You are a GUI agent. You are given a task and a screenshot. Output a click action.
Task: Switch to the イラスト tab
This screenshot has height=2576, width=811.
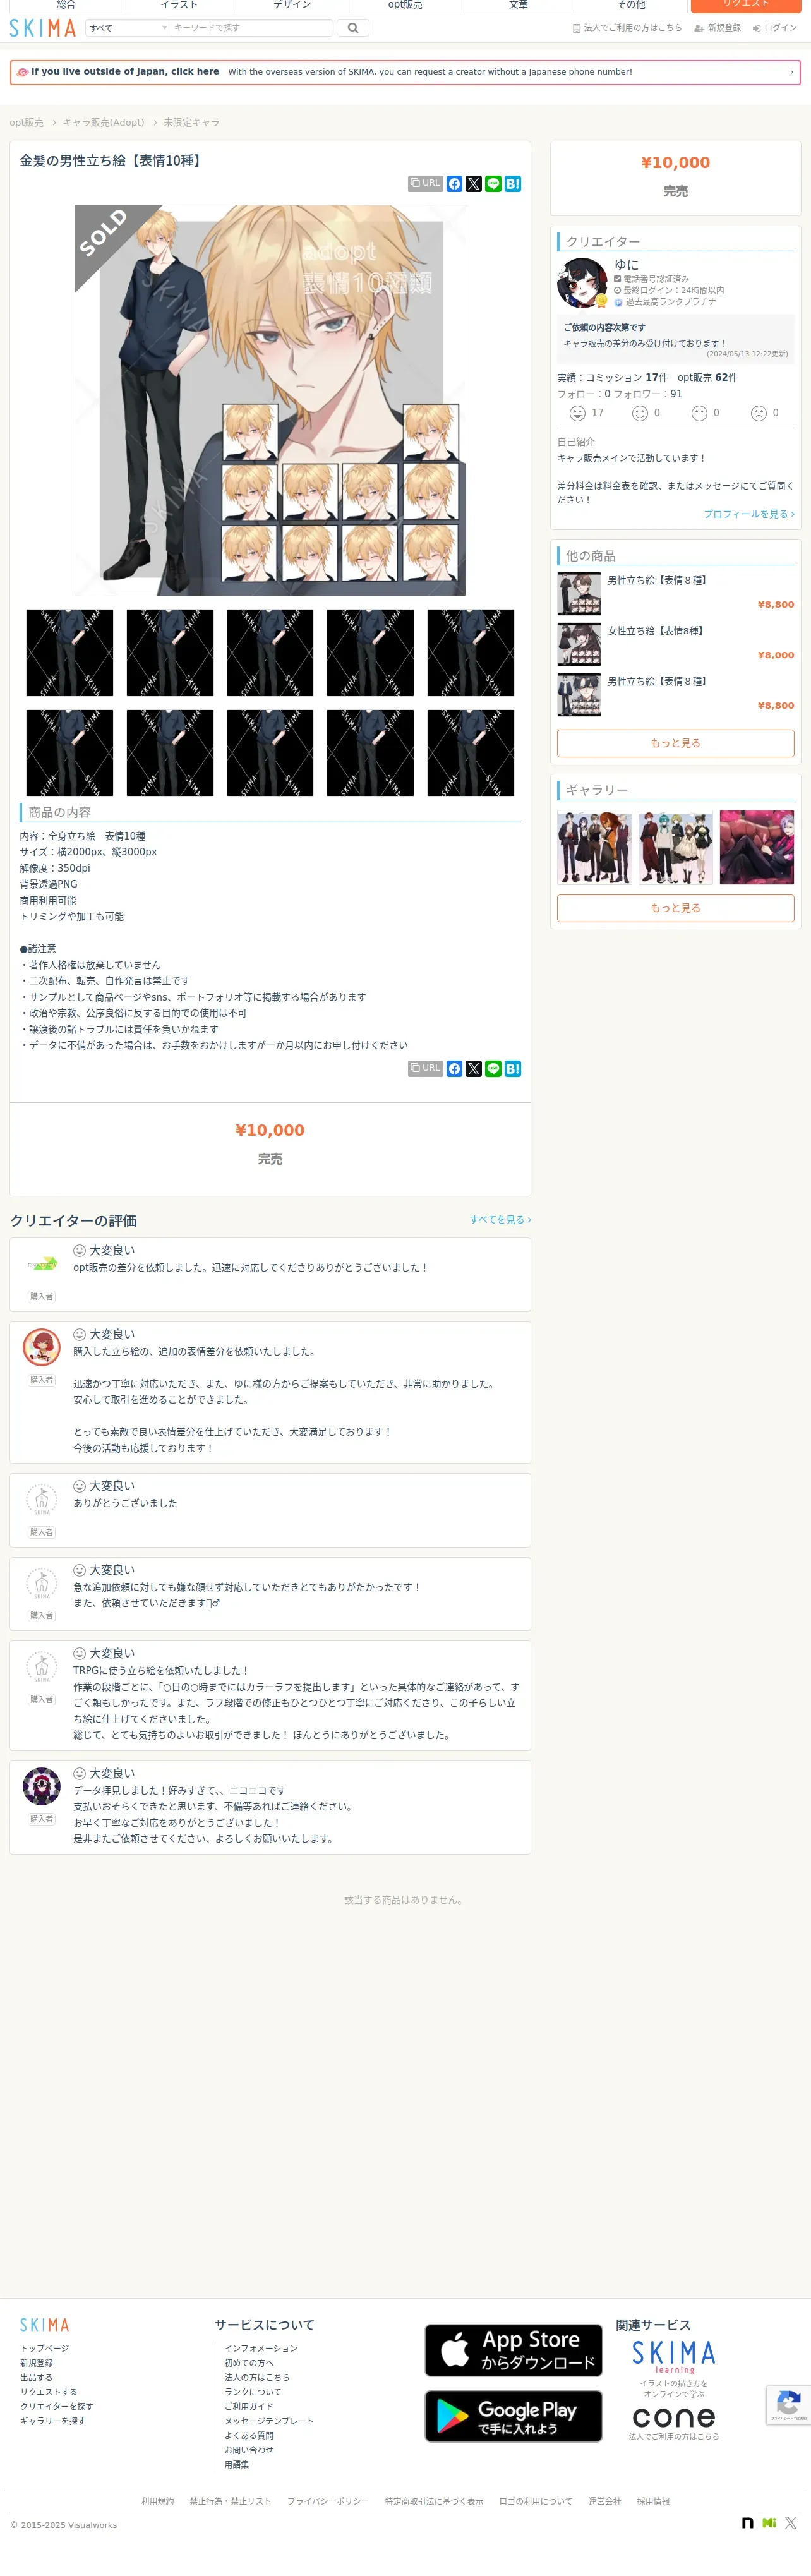click(x=179, y=5)
